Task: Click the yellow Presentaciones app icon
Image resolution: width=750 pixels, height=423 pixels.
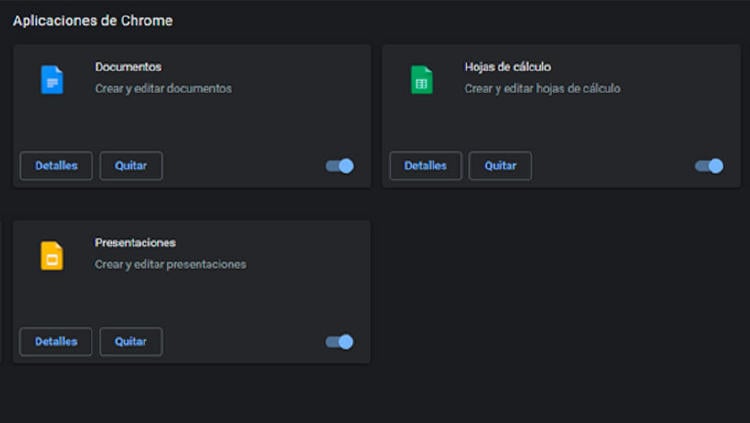Action: pyautogui.click(x=52, y=256)
